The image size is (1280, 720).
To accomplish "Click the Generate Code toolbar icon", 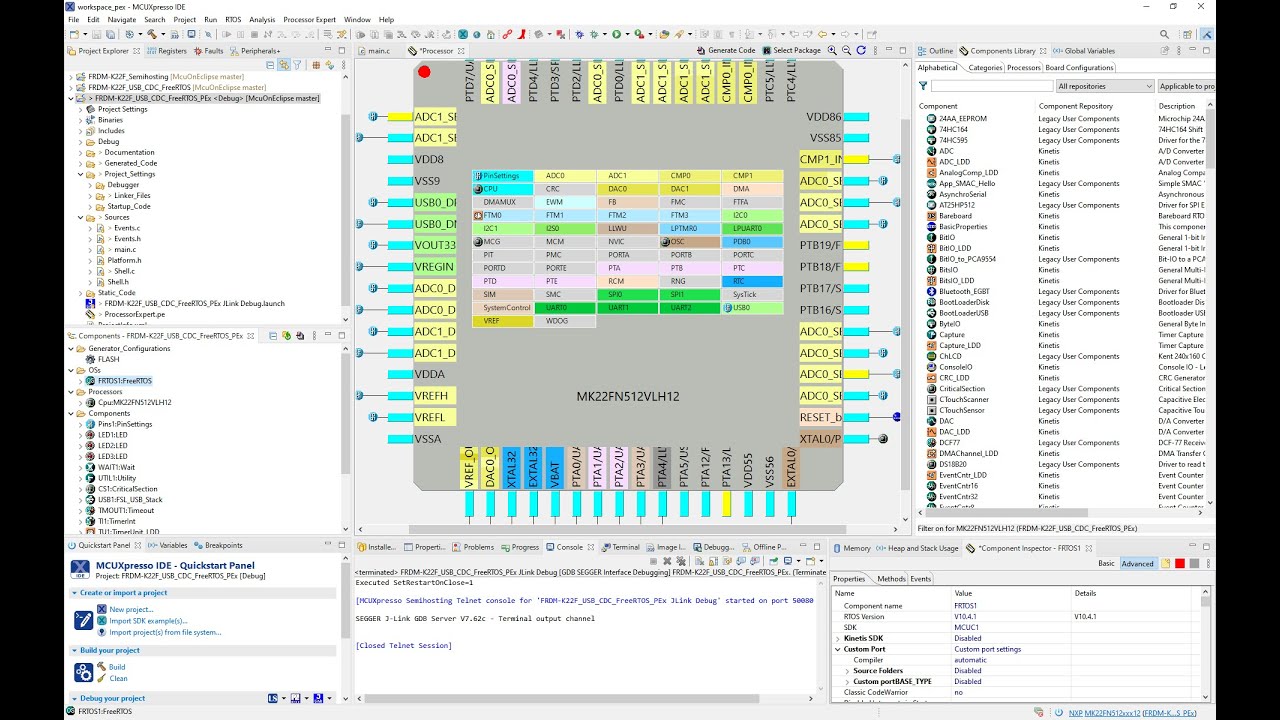I will [x=701, y=50].
